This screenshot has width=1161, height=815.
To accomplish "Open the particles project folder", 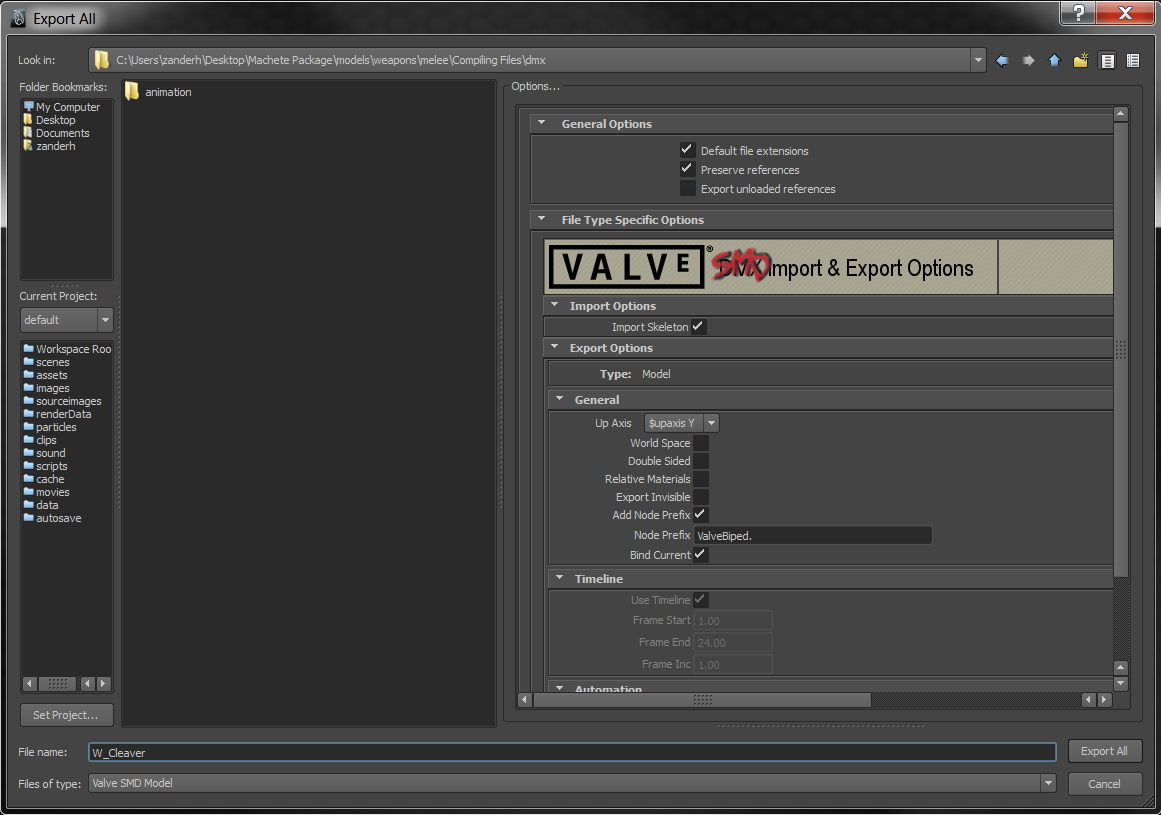I will (50, 427).
